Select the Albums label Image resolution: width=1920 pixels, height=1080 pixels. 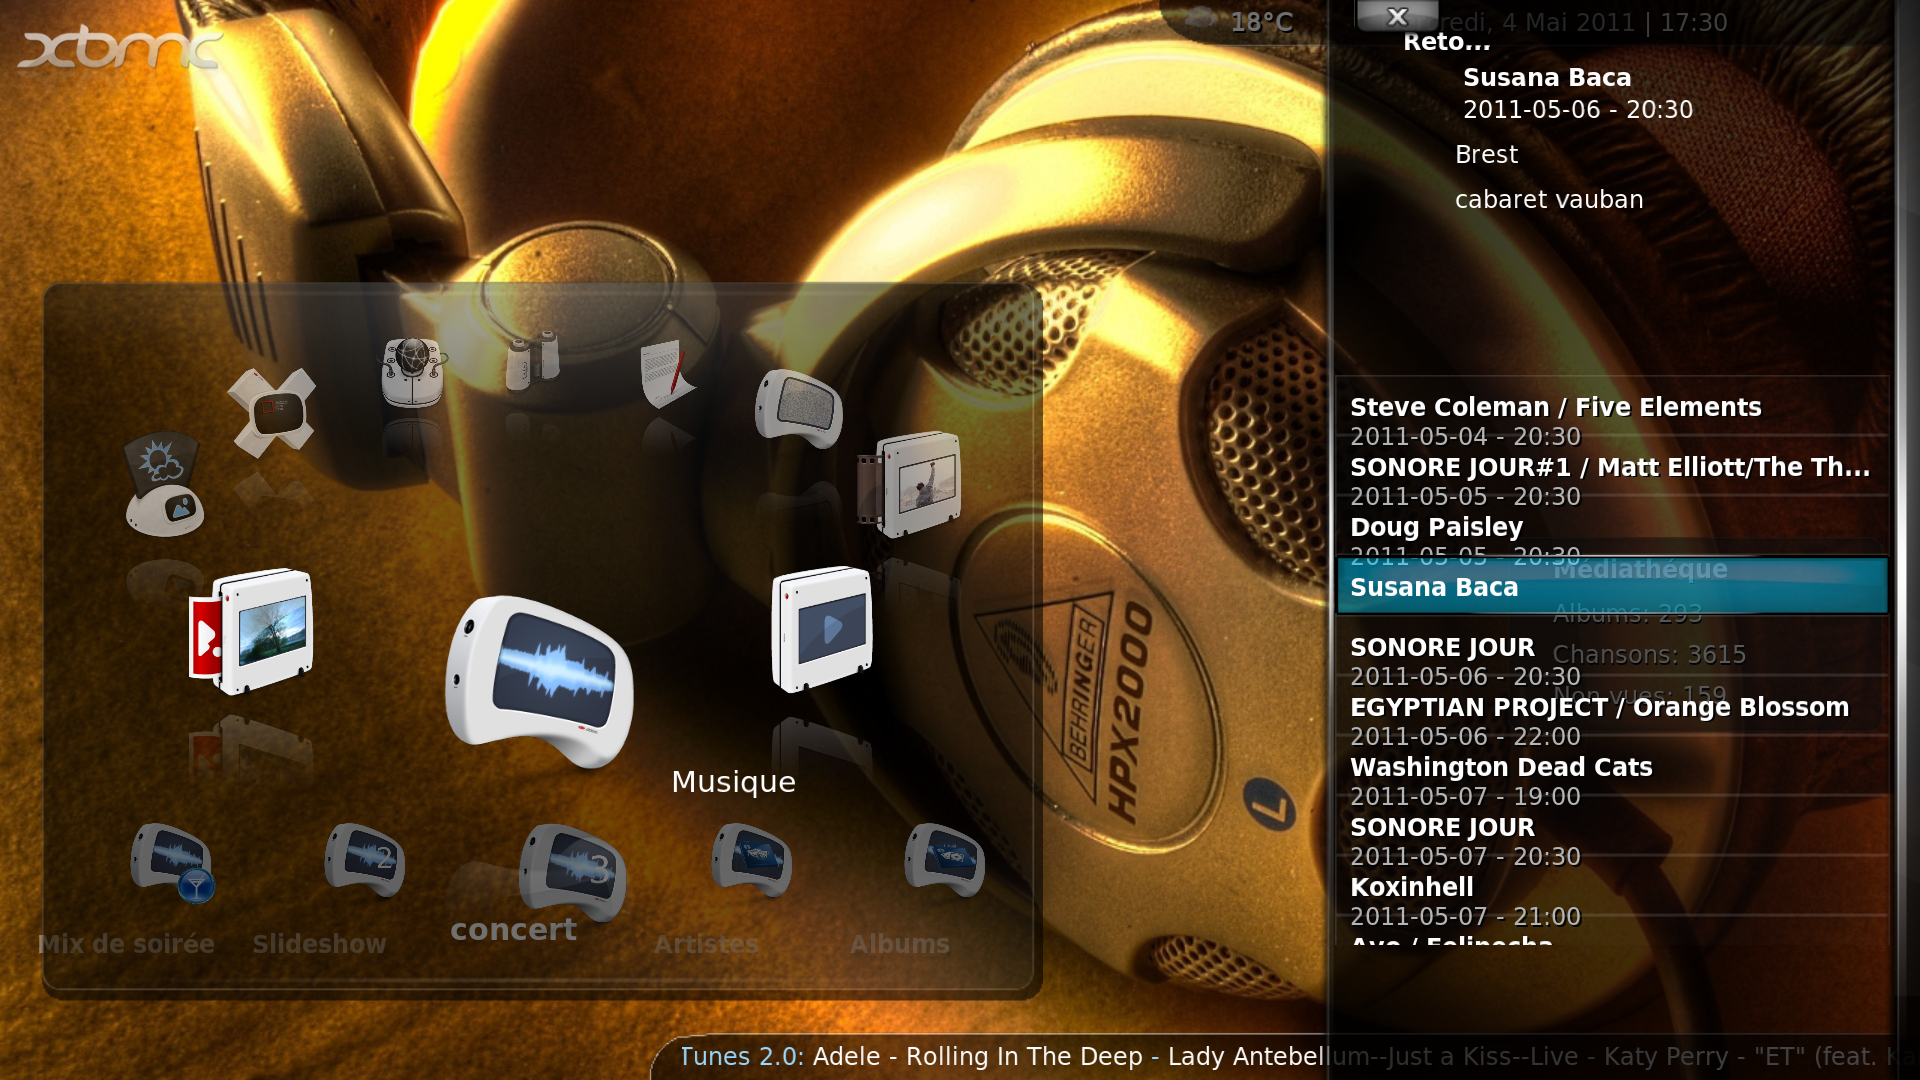(x=900, y=944)
